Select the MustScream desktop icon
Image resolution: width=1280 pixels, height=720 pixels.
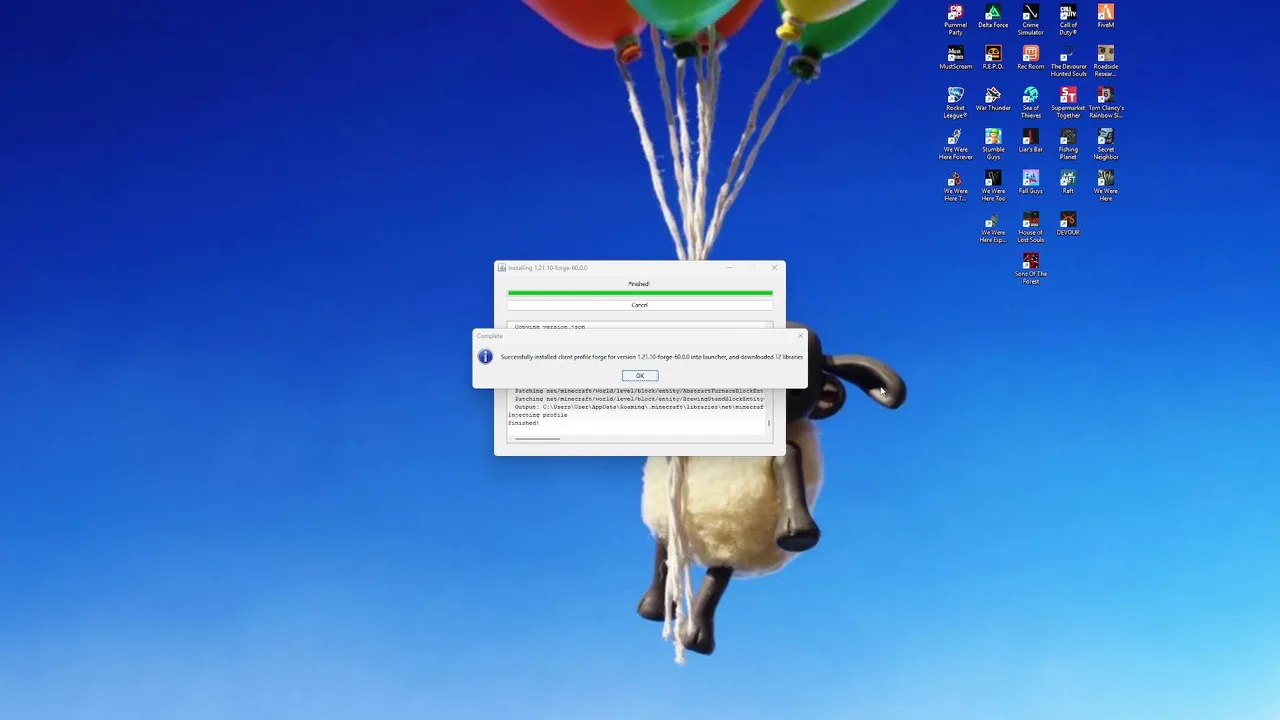pyautogui.click(x=955, y=58)
